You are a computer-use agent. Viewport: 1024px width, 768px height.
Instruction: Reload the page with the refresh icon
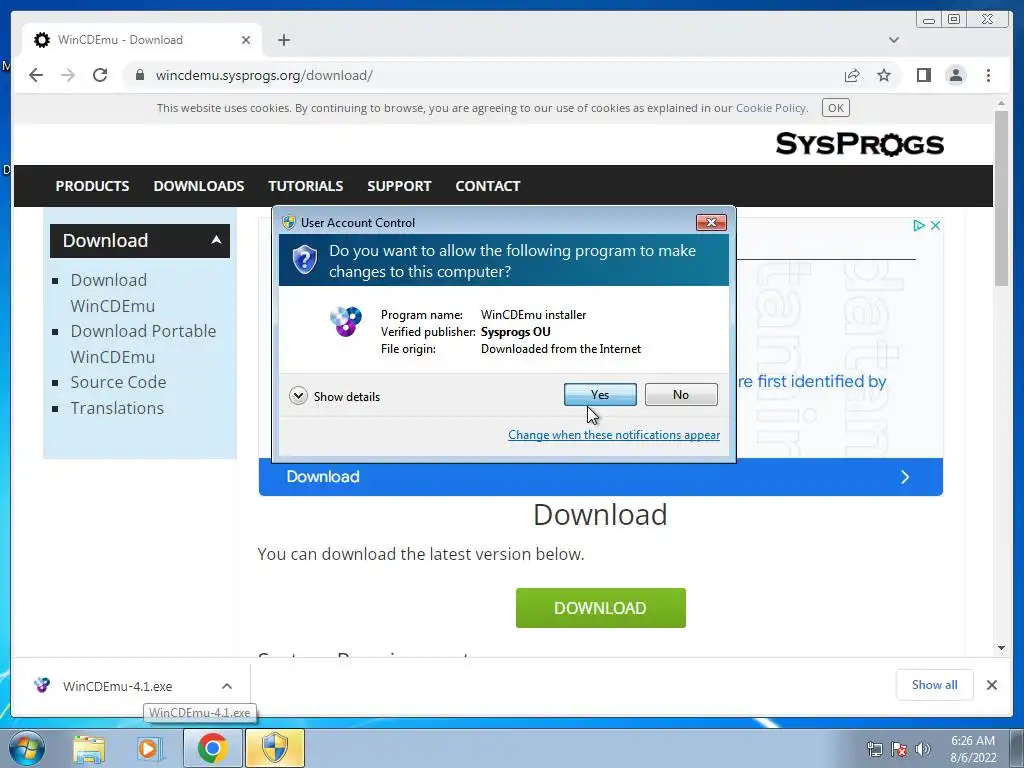point(100,75)
